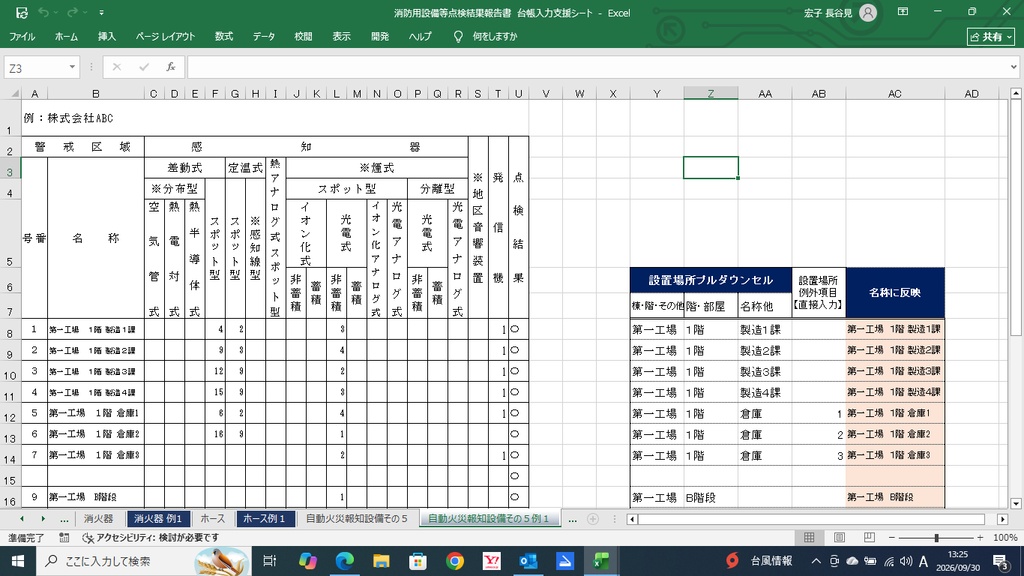Screen dimensions: 1024x576
Task: Click the 第一工場 B階段 name cell in row 16
Action: click(x=95, y=497)
